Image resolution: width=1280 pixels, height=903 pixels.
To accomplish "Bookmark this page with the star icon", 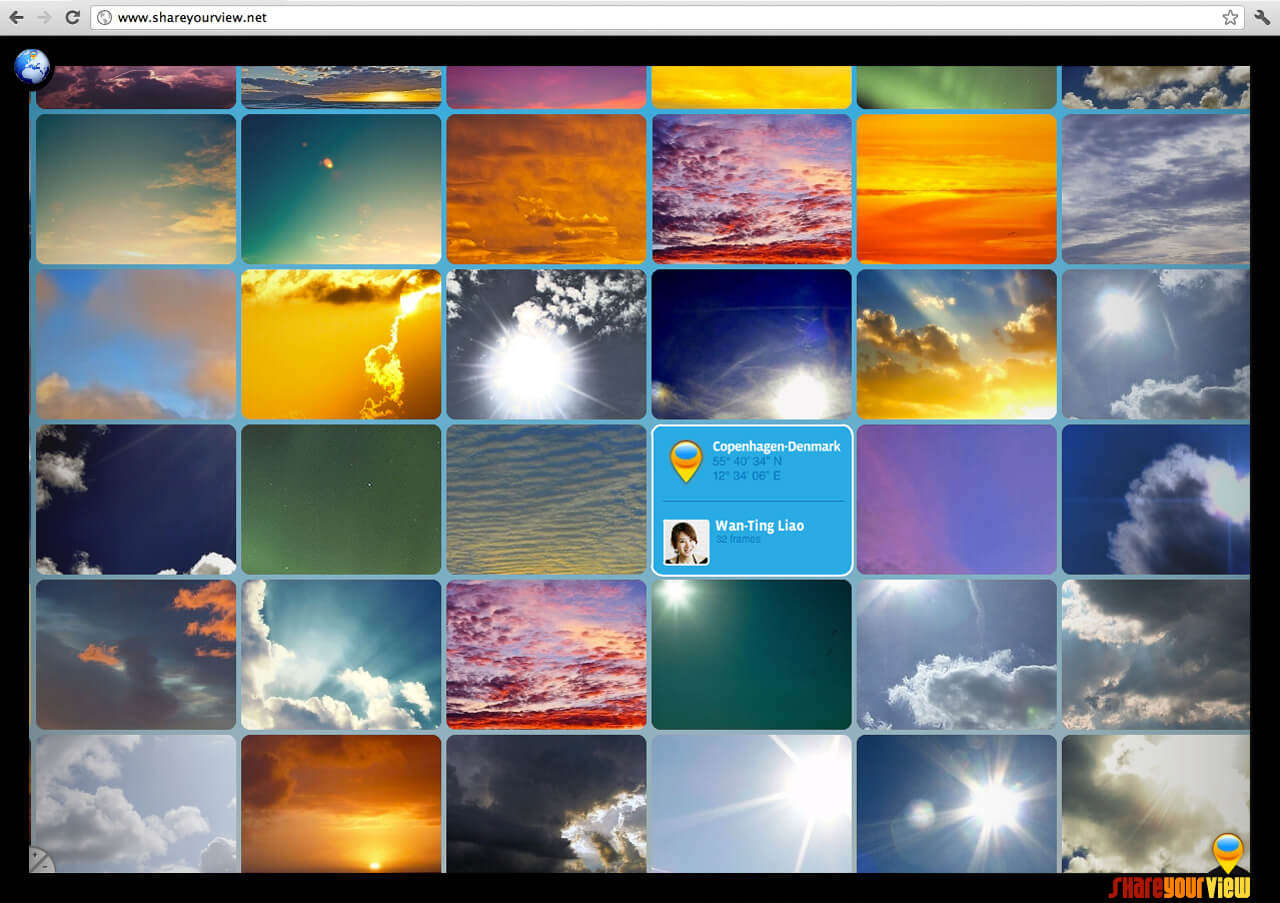I will [x=1230, y=17].
